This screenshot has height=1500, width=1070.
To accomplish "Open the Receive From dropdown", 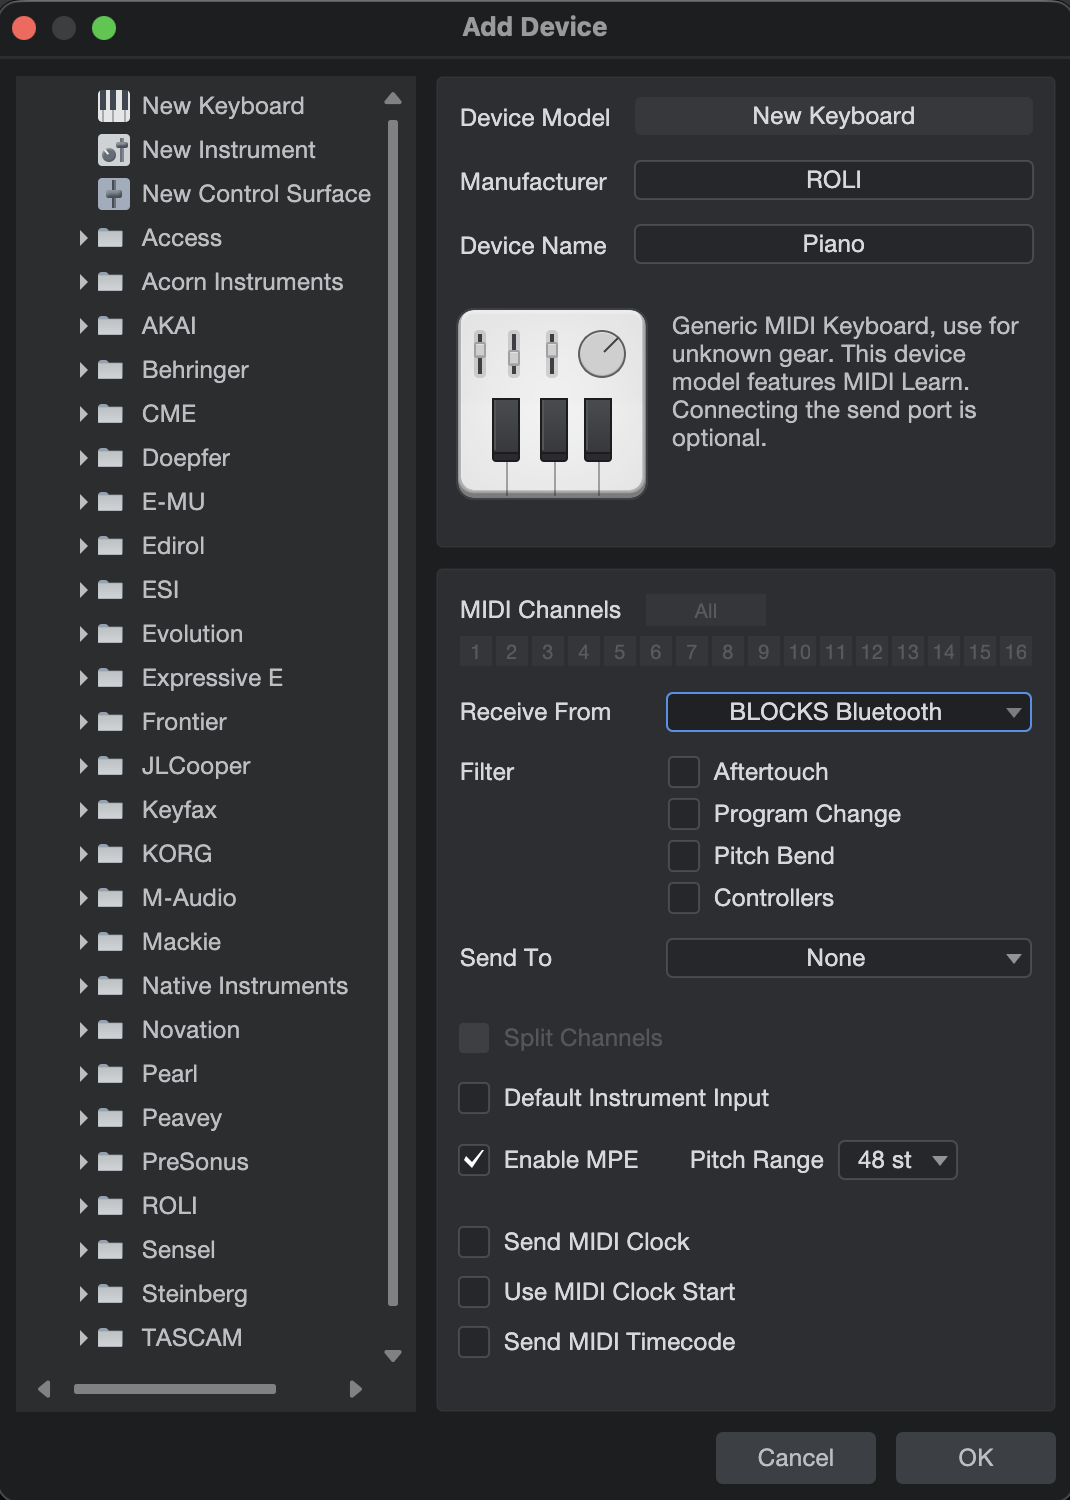I will [x=848, y=712].
